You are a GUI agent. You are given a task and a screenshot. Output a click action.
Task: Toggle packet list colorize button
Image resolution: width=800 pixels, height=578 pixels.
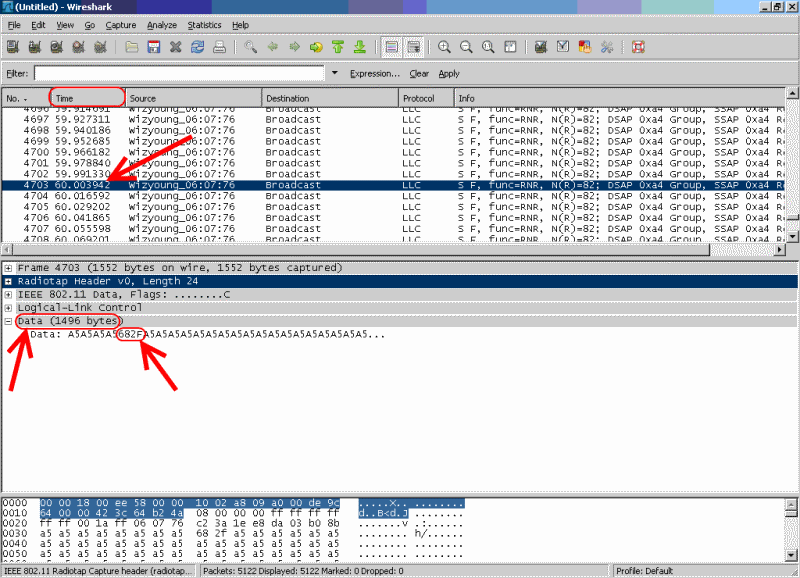click(391, 47)
